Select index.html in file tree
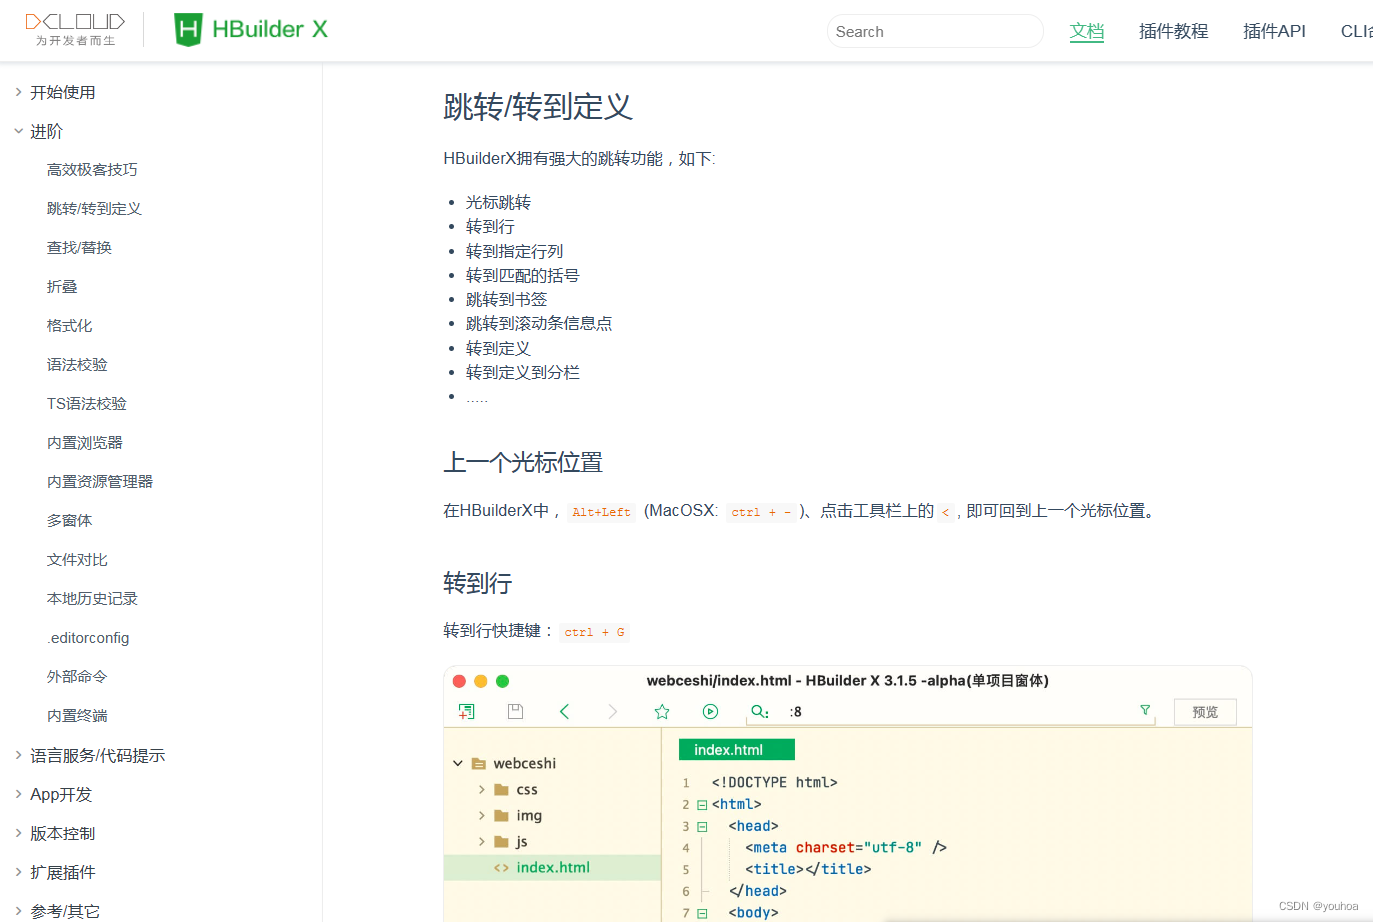Screen dimensions: 1373x922 coord(552,867)
